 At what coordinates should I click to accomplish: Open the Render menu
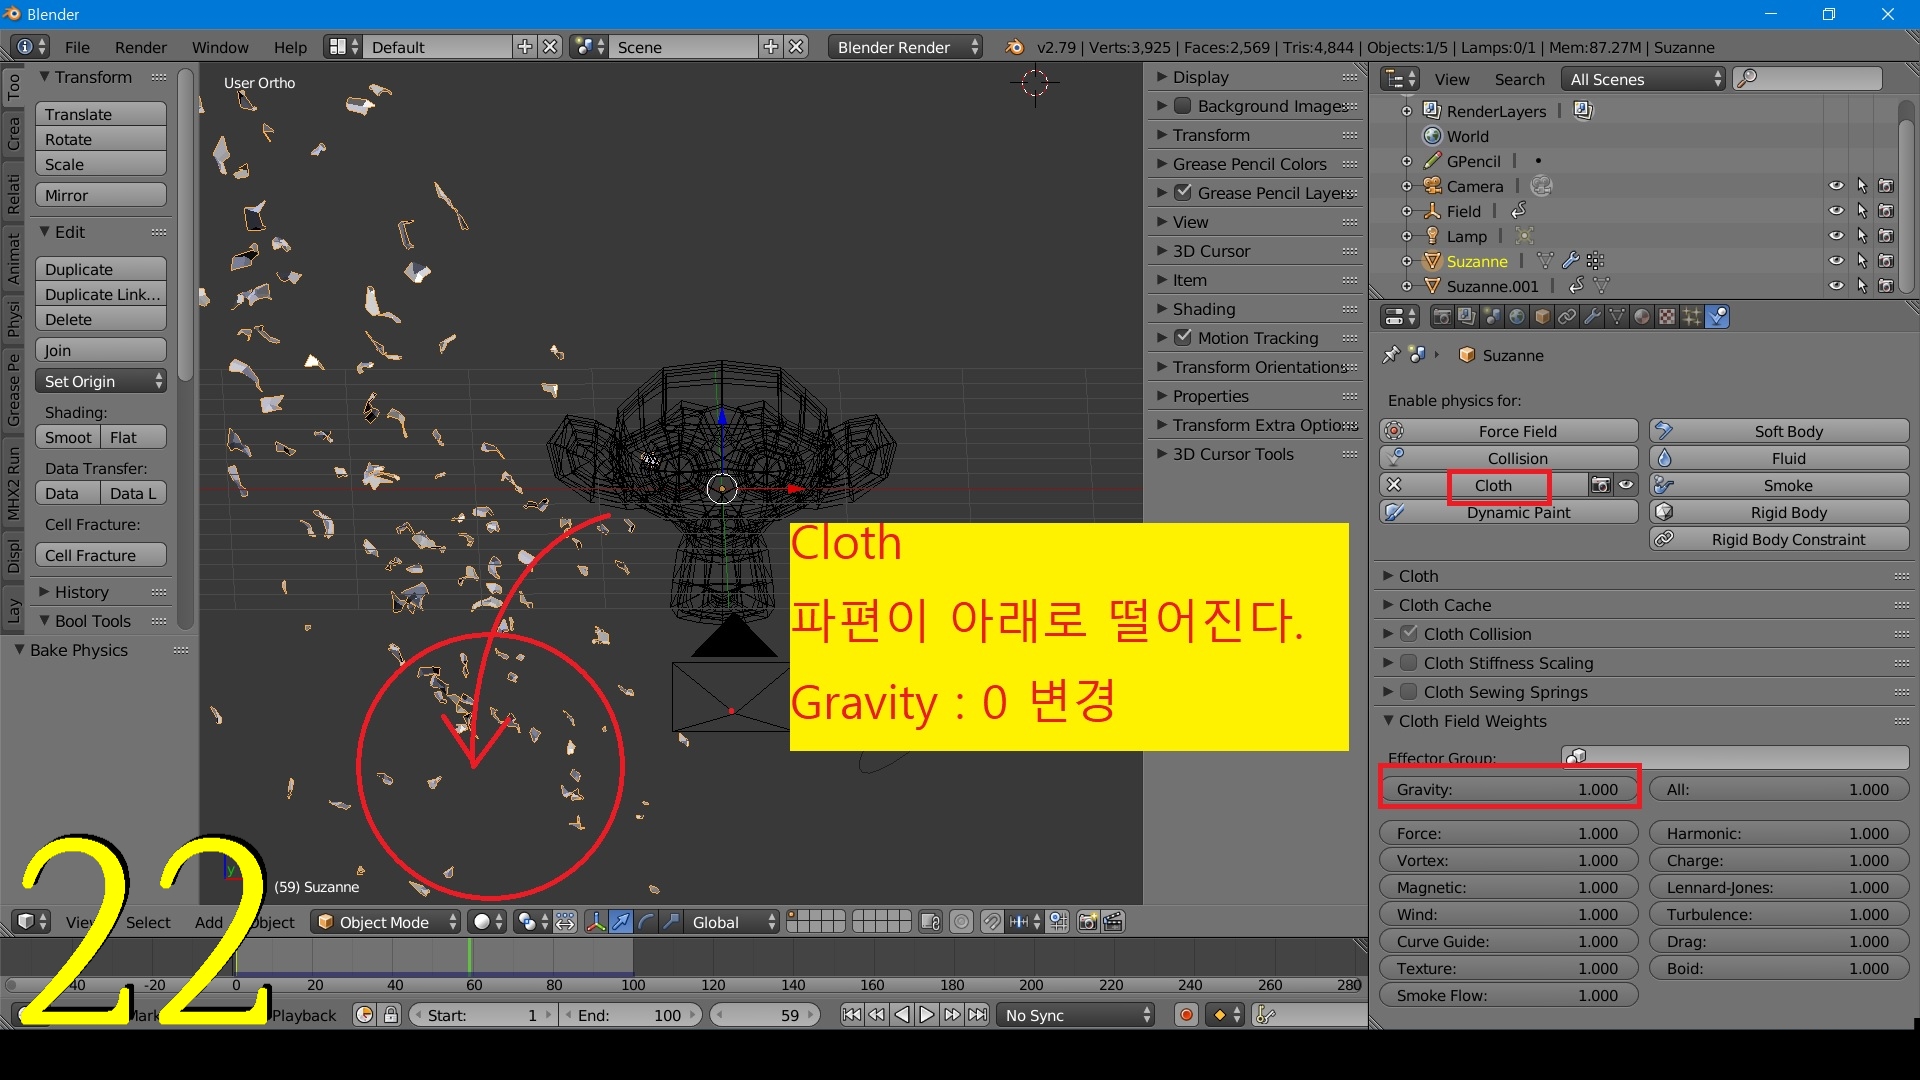point(141,47)
